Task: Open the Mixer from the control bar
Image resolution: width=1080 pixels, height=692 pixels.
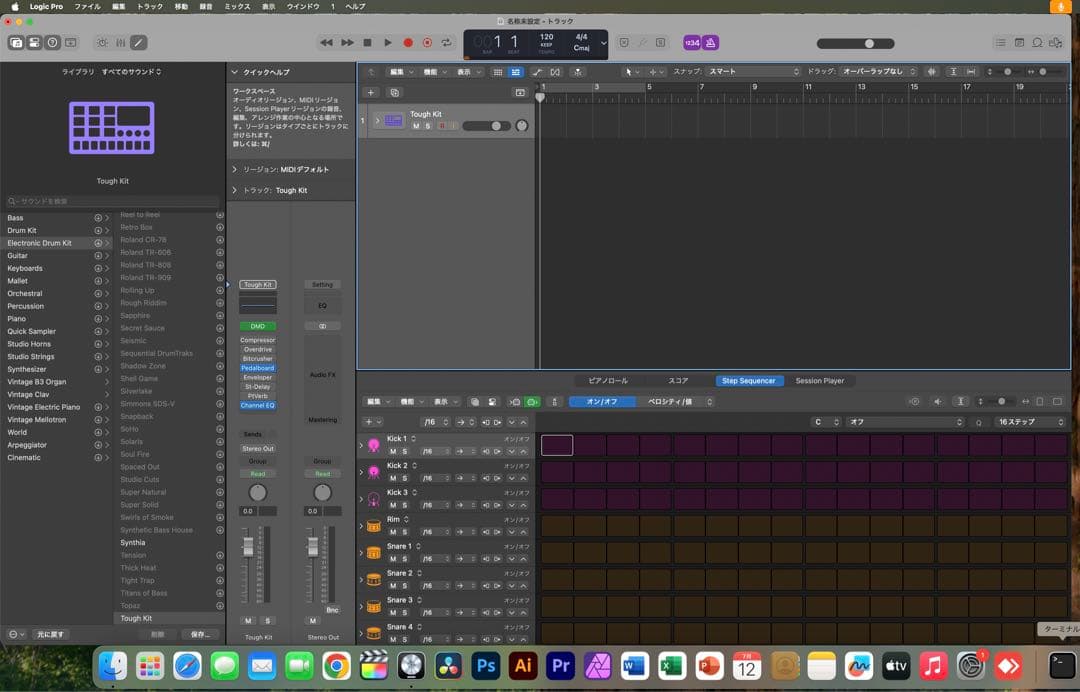Action: tap(120, 43)
